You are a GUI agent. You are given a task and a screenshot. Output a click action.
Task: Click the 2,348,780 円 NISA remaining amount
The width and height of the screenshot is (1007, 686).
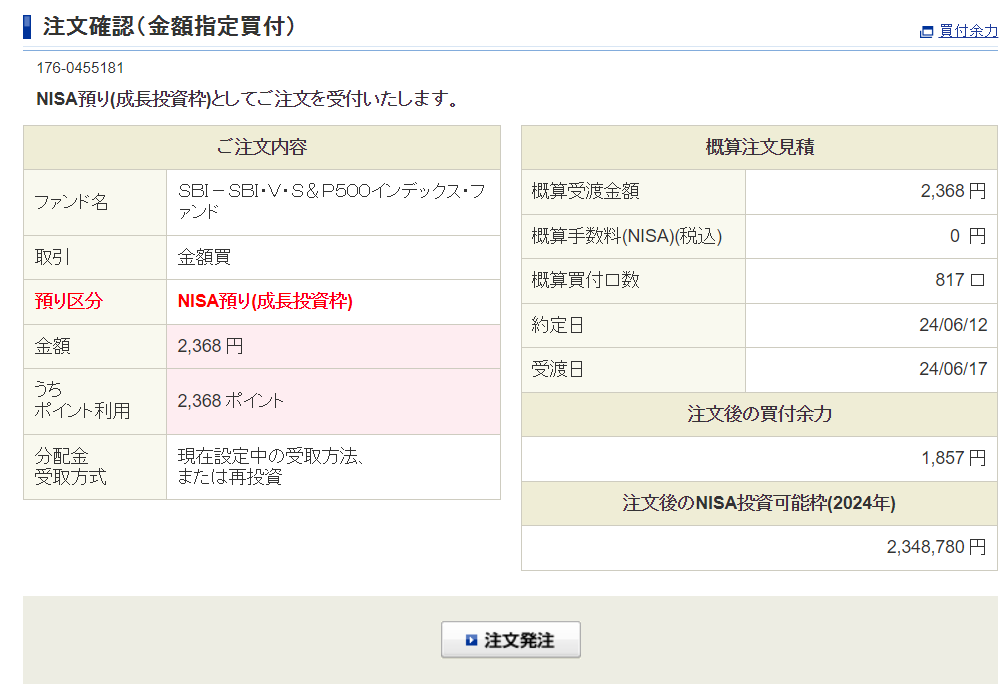(935, 547)
